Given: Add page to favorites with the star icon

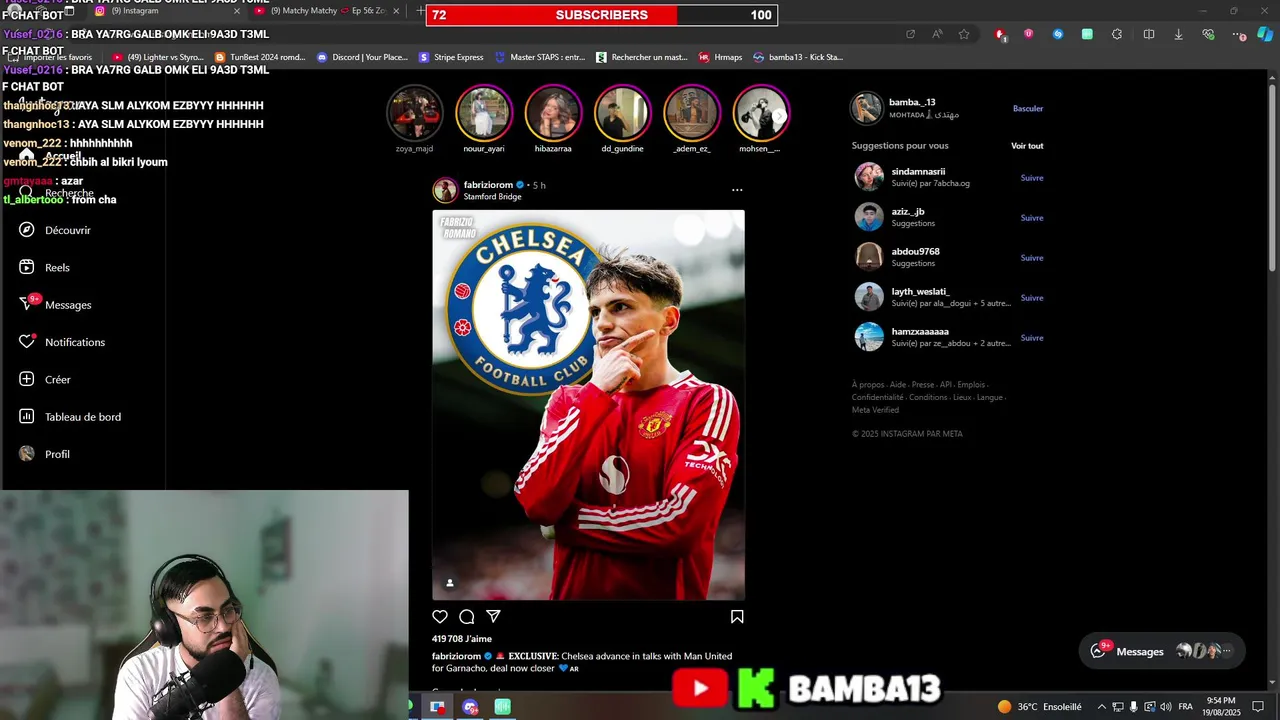Looking at the screenshot, I should pos(964,34).
